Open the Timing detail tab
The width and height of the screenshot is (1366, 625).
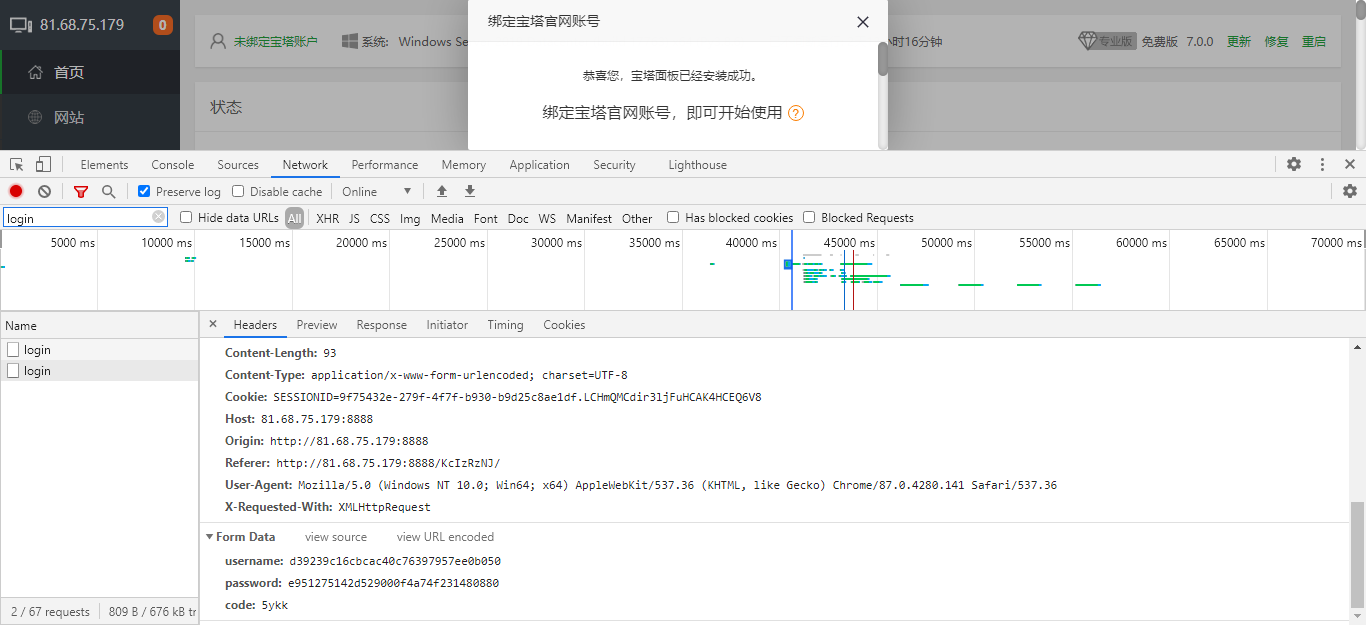click(505, 325)
